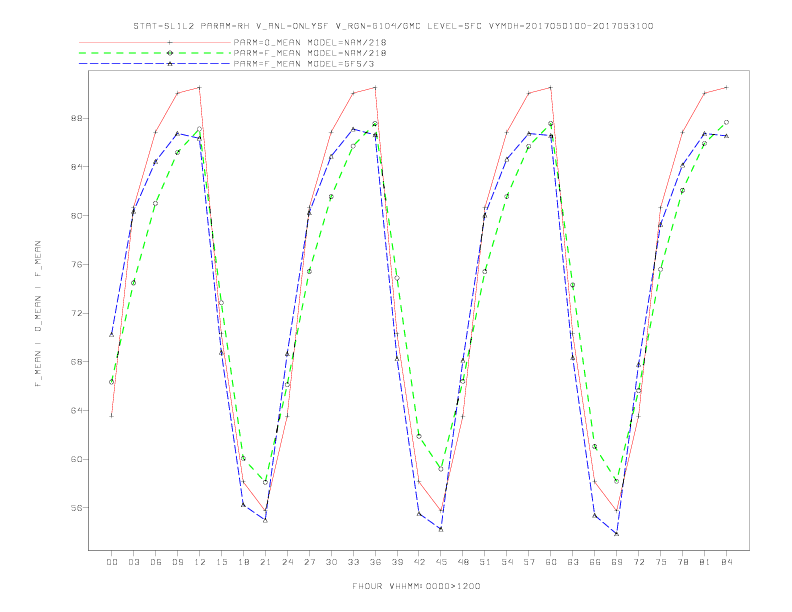Click the green dashed legend line sample
The height and width of the screenshot is (612, 792).
(155, 53)
